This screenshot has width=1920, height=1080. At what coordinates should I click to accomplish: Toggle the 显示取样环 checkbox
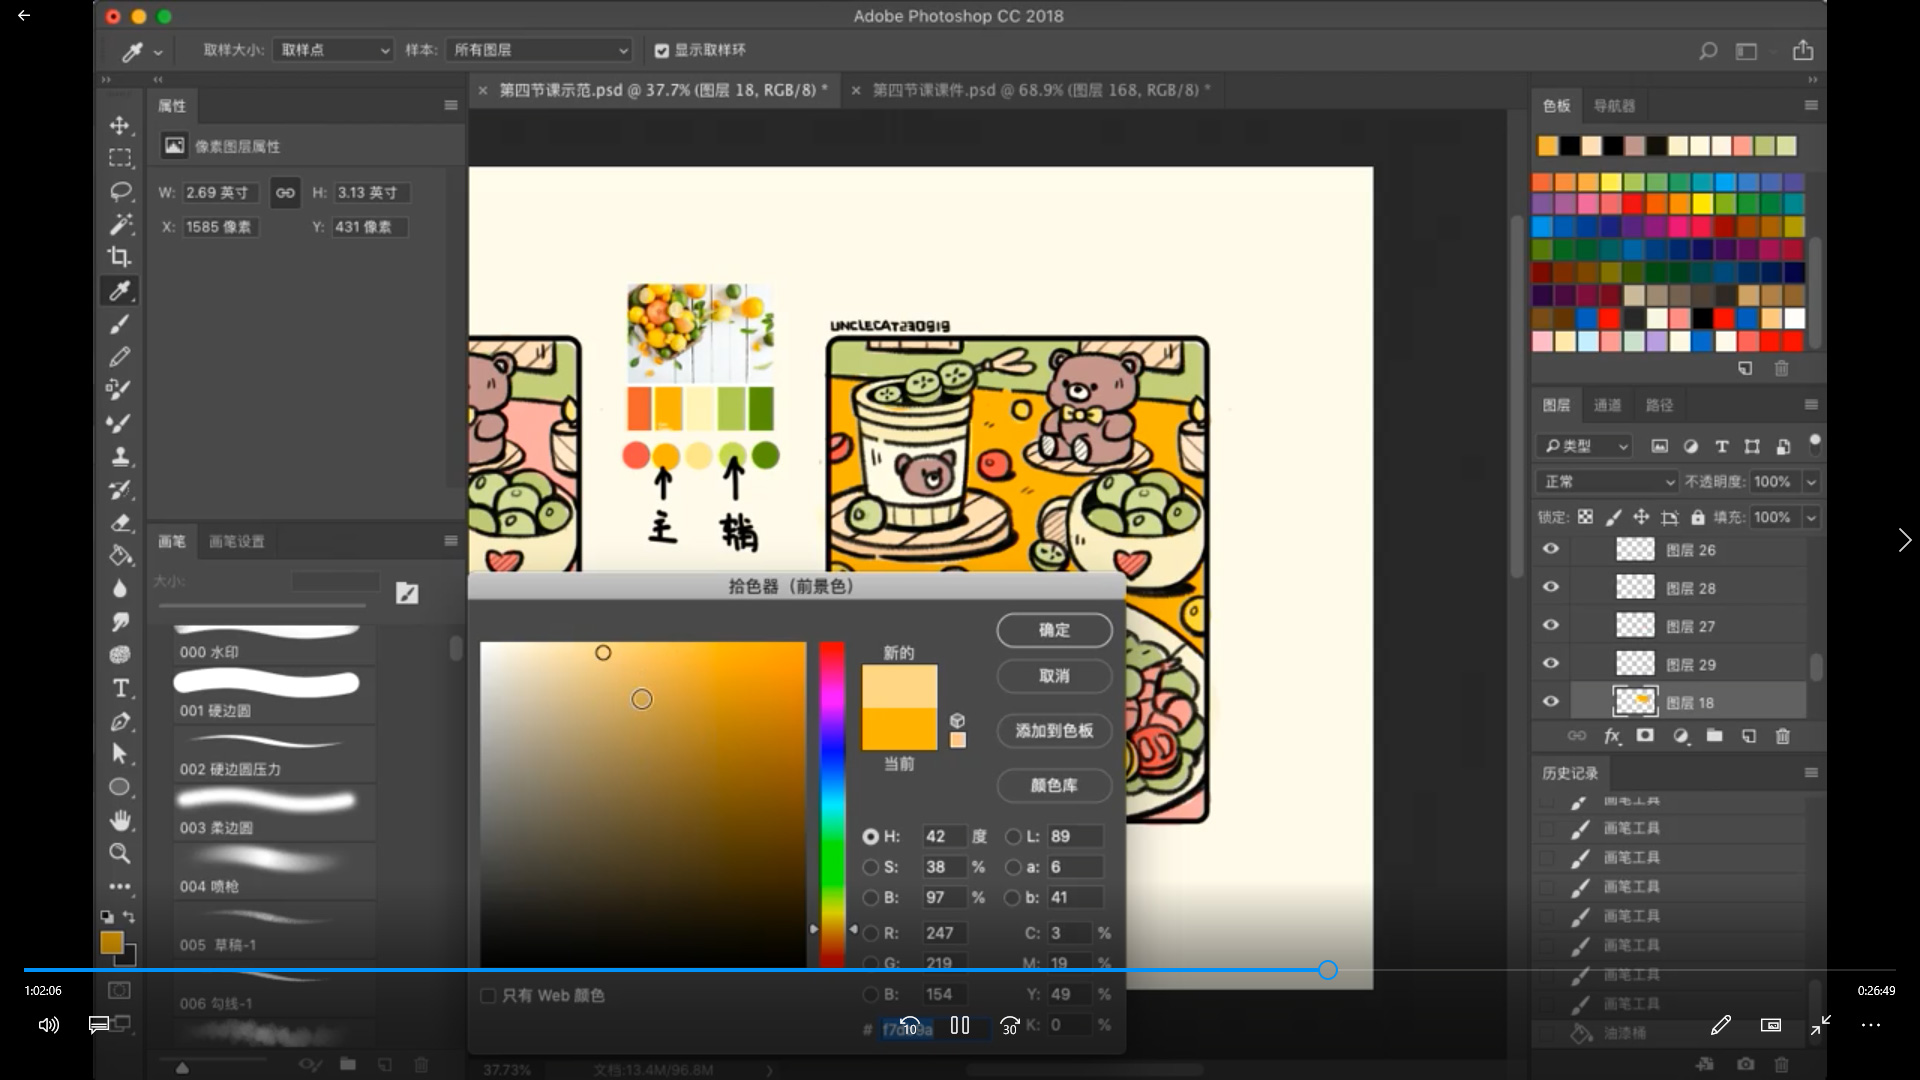coord(661,50)
